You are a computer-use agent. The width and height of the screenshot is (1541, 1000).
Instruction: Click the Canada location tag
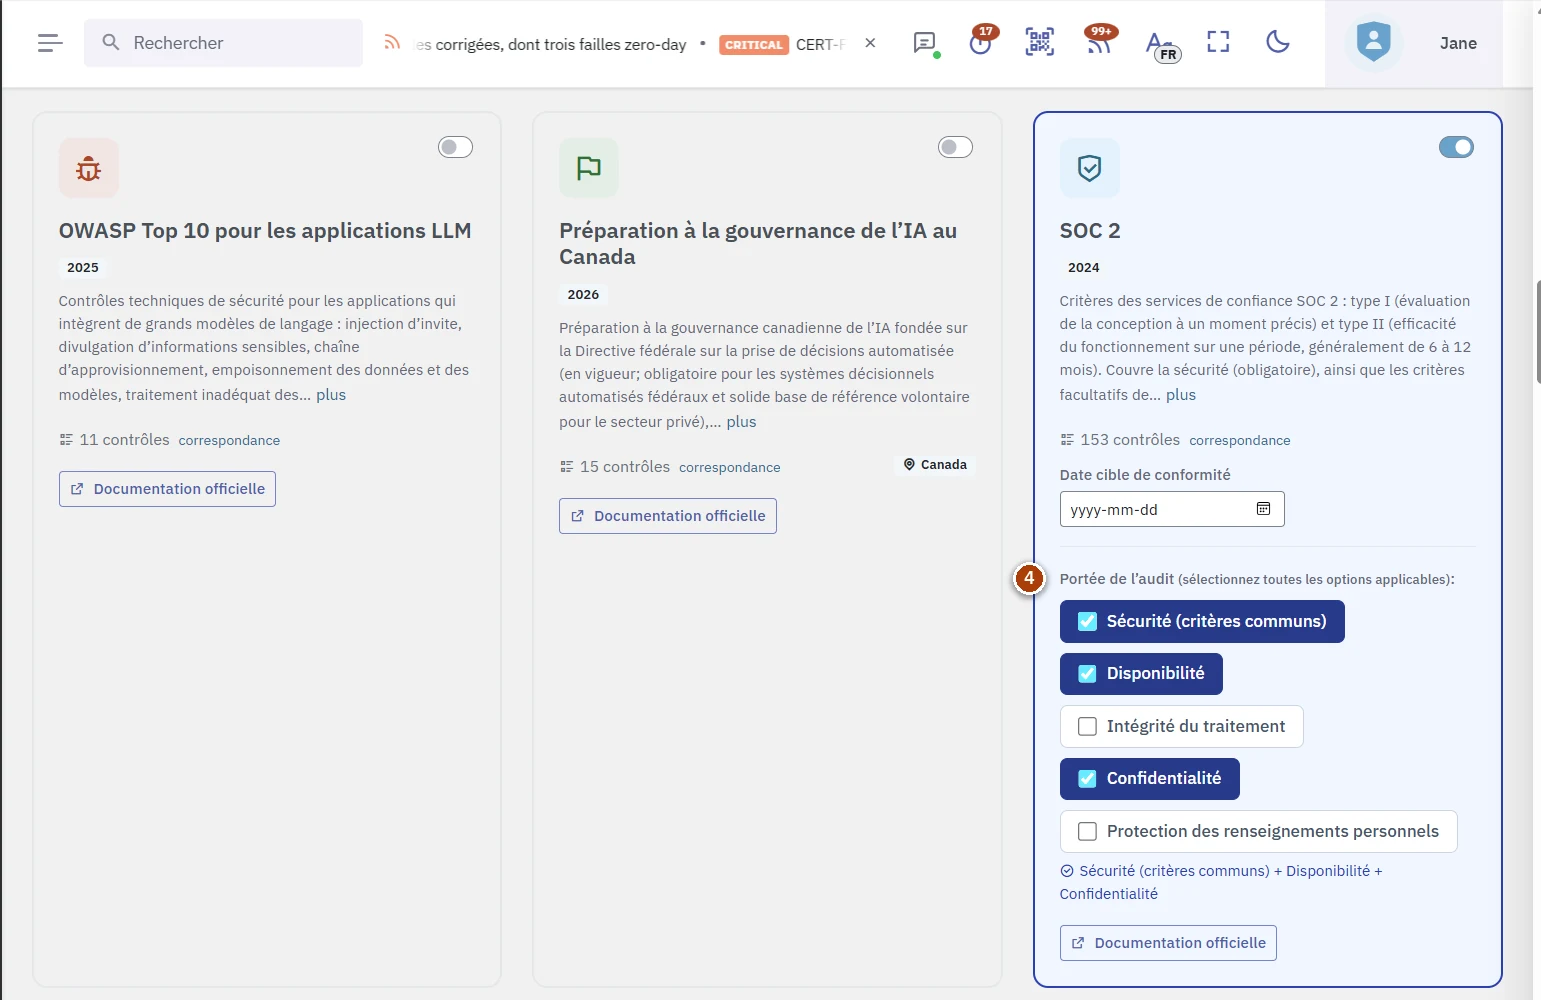pos(935,464)
